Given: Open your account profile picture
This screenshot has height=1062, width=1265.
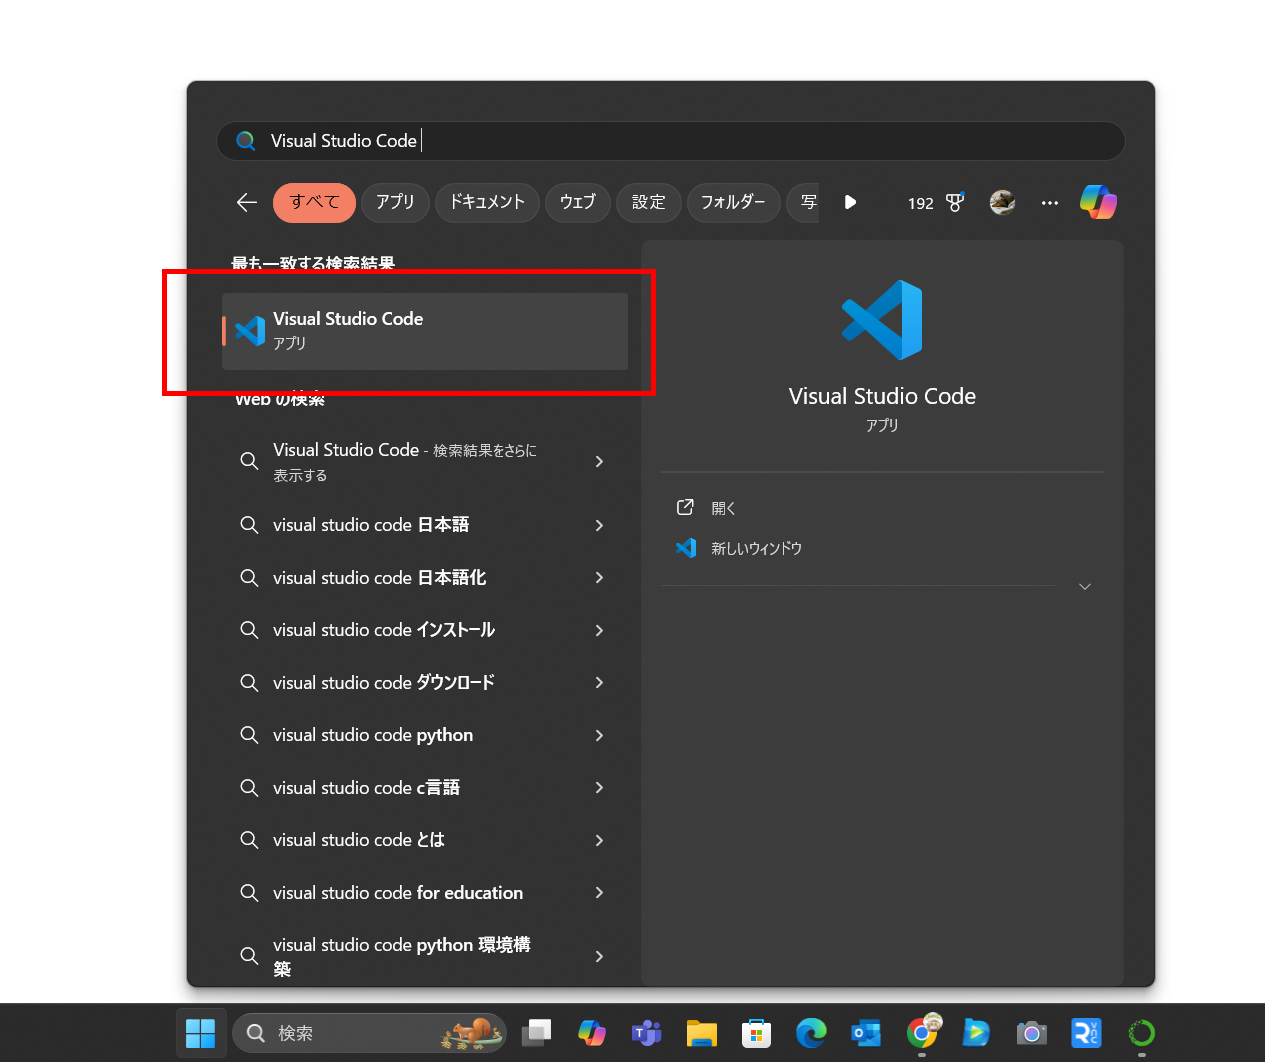Looking at the screenshot, I should coord(1002,202).
